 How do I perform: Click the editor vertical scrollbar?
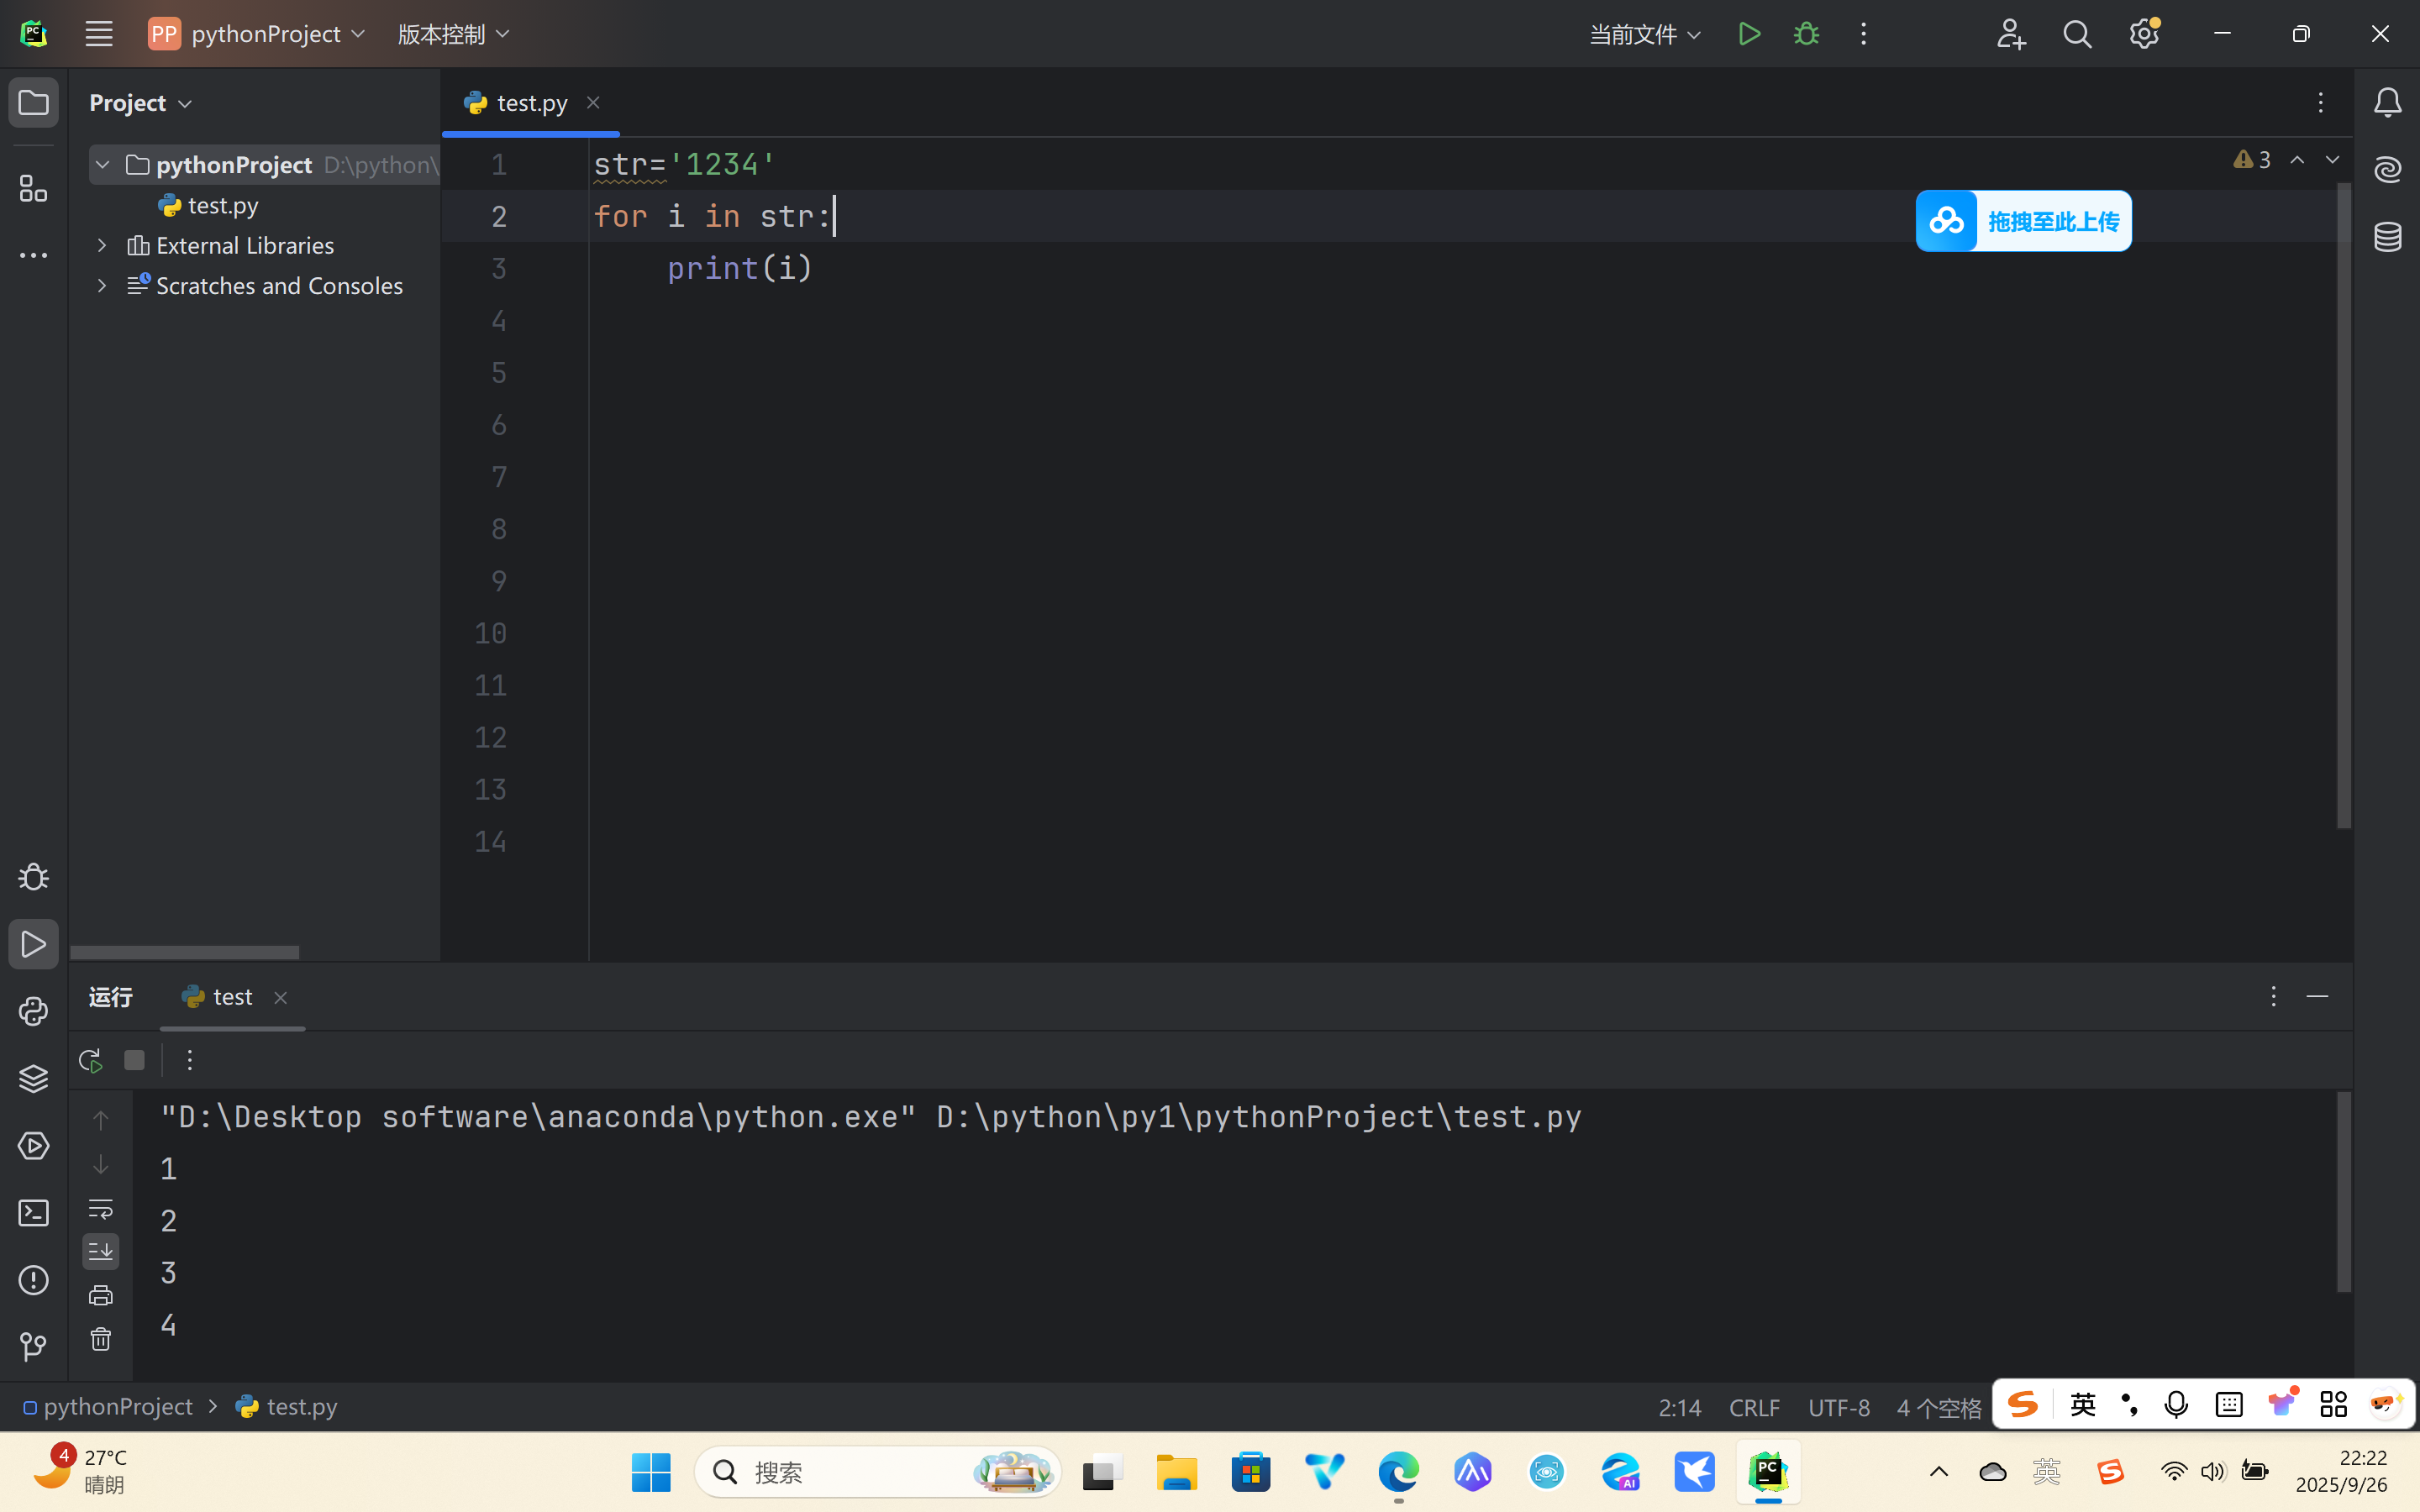[2343, 500]
